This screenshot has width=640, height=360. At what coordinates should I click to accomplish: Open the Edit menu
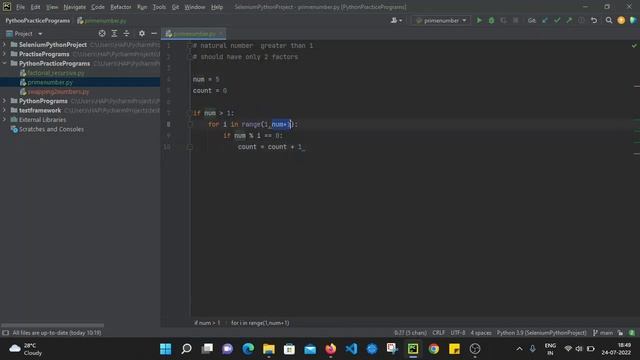(36, 7)
